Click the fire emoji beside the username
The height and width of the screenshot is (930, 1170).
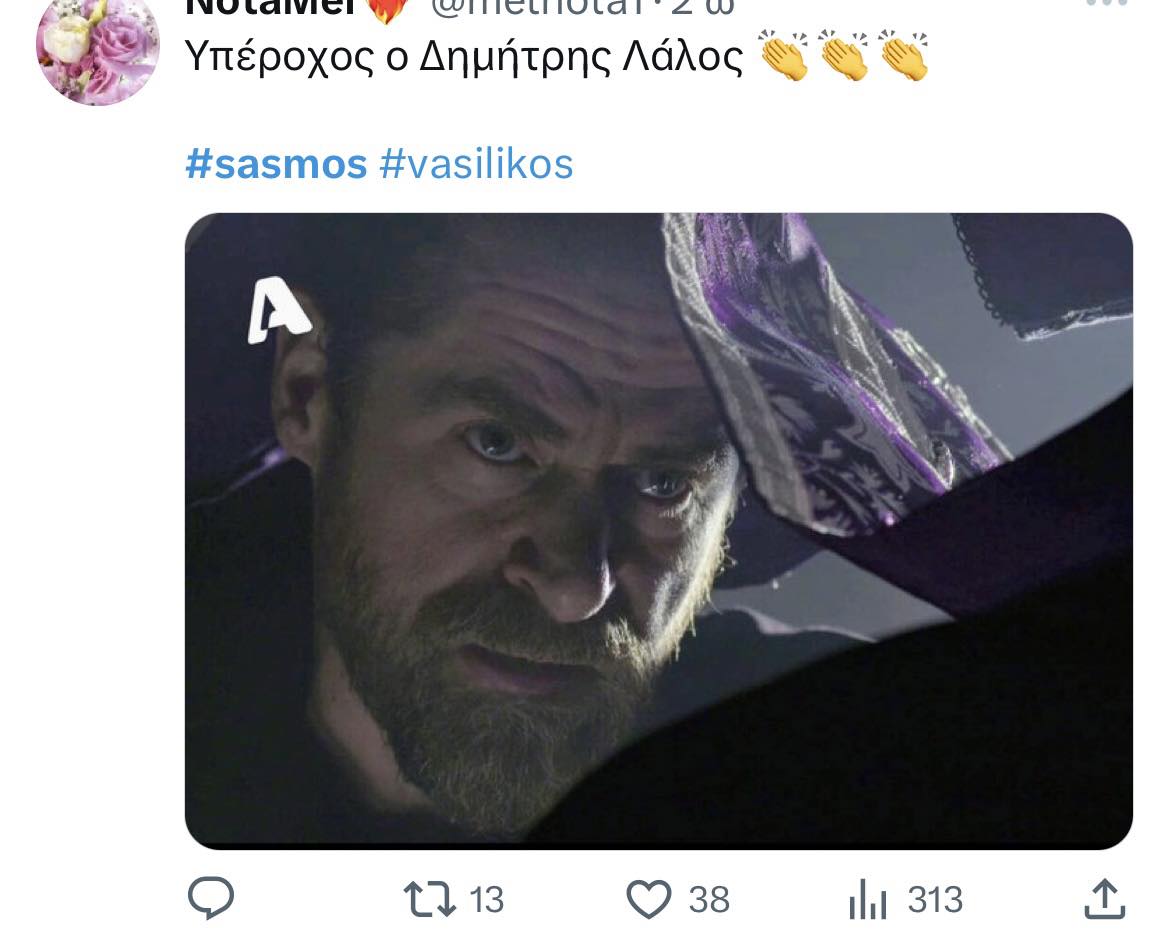click(388, 9)
